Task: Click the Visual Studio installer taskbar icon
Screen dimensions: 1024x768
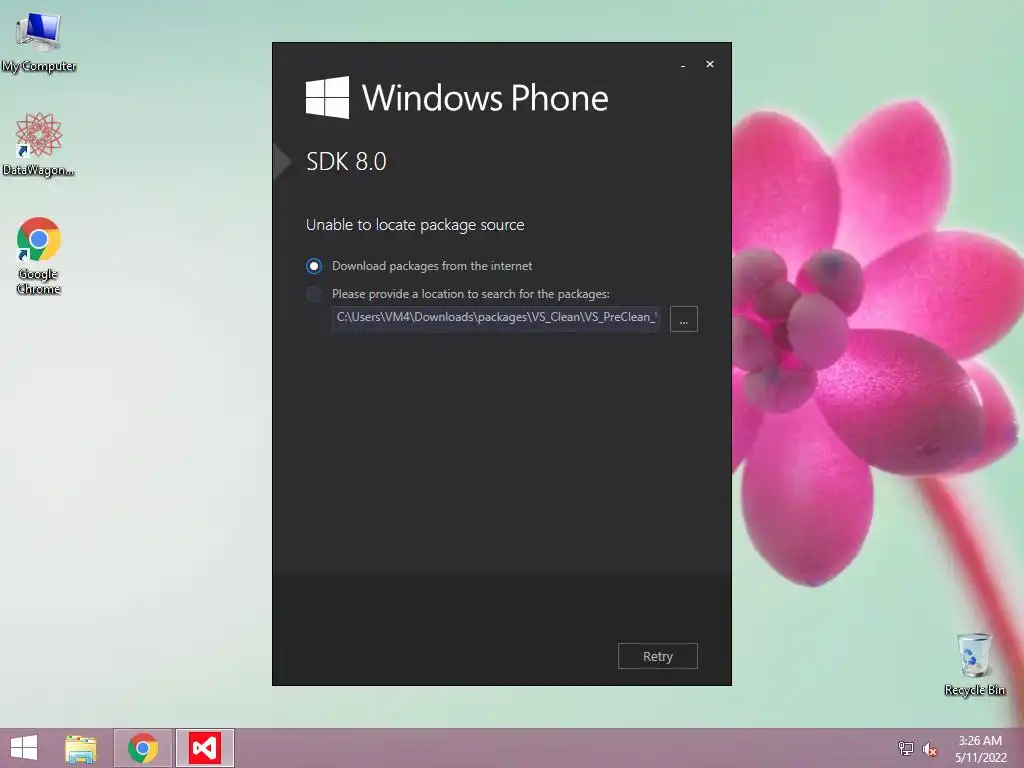Action: (204, 748)
